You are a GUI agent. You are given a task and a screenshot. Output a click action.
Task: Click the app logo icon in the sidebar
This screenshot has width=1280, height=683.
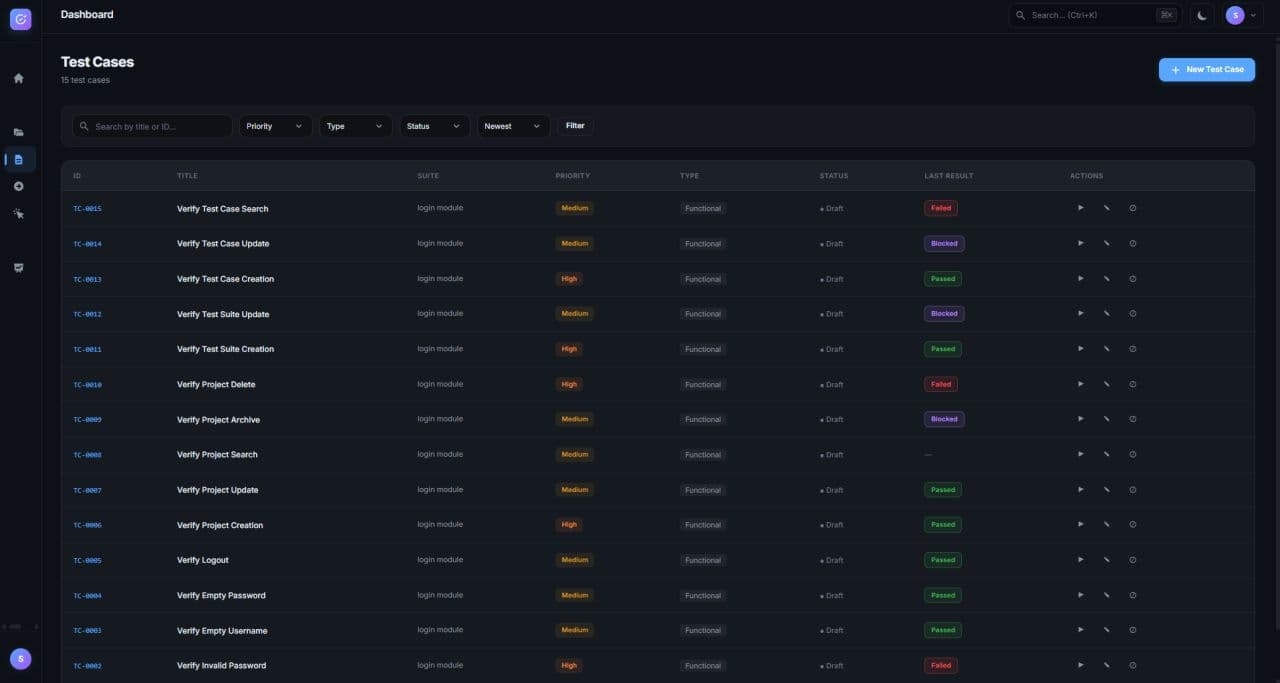(20, 19)
